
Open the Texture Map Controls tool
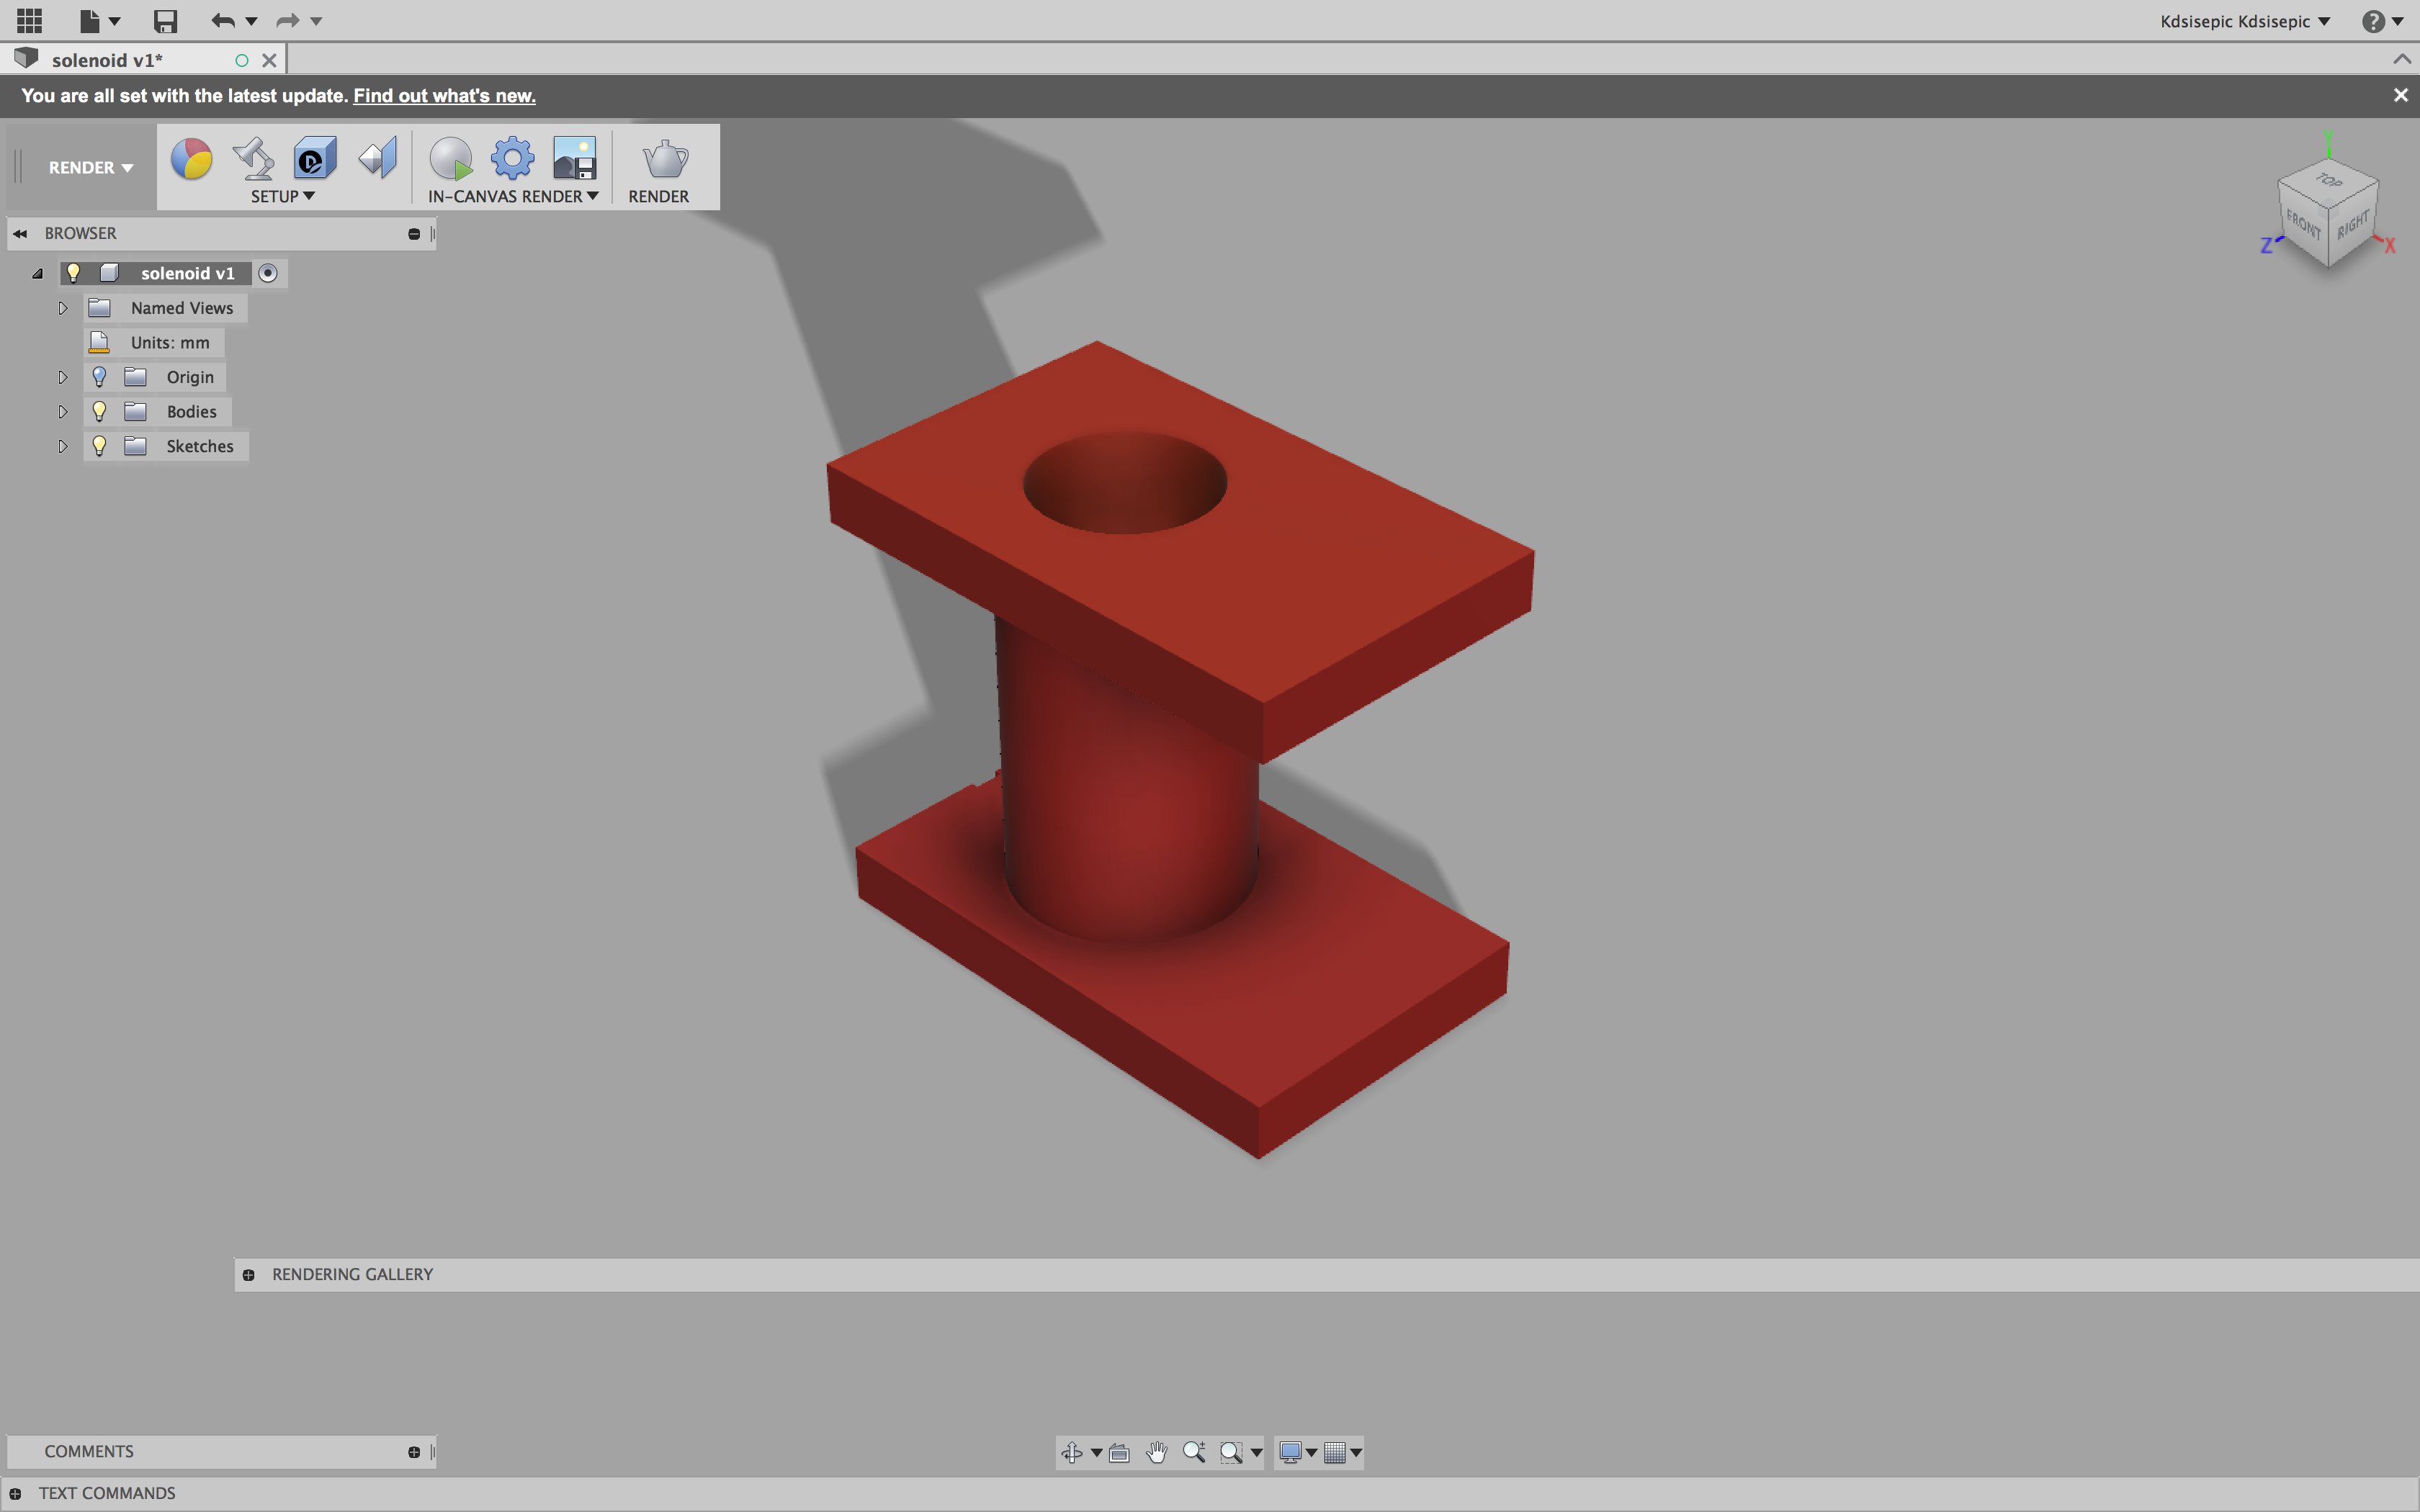pos(377,158)
